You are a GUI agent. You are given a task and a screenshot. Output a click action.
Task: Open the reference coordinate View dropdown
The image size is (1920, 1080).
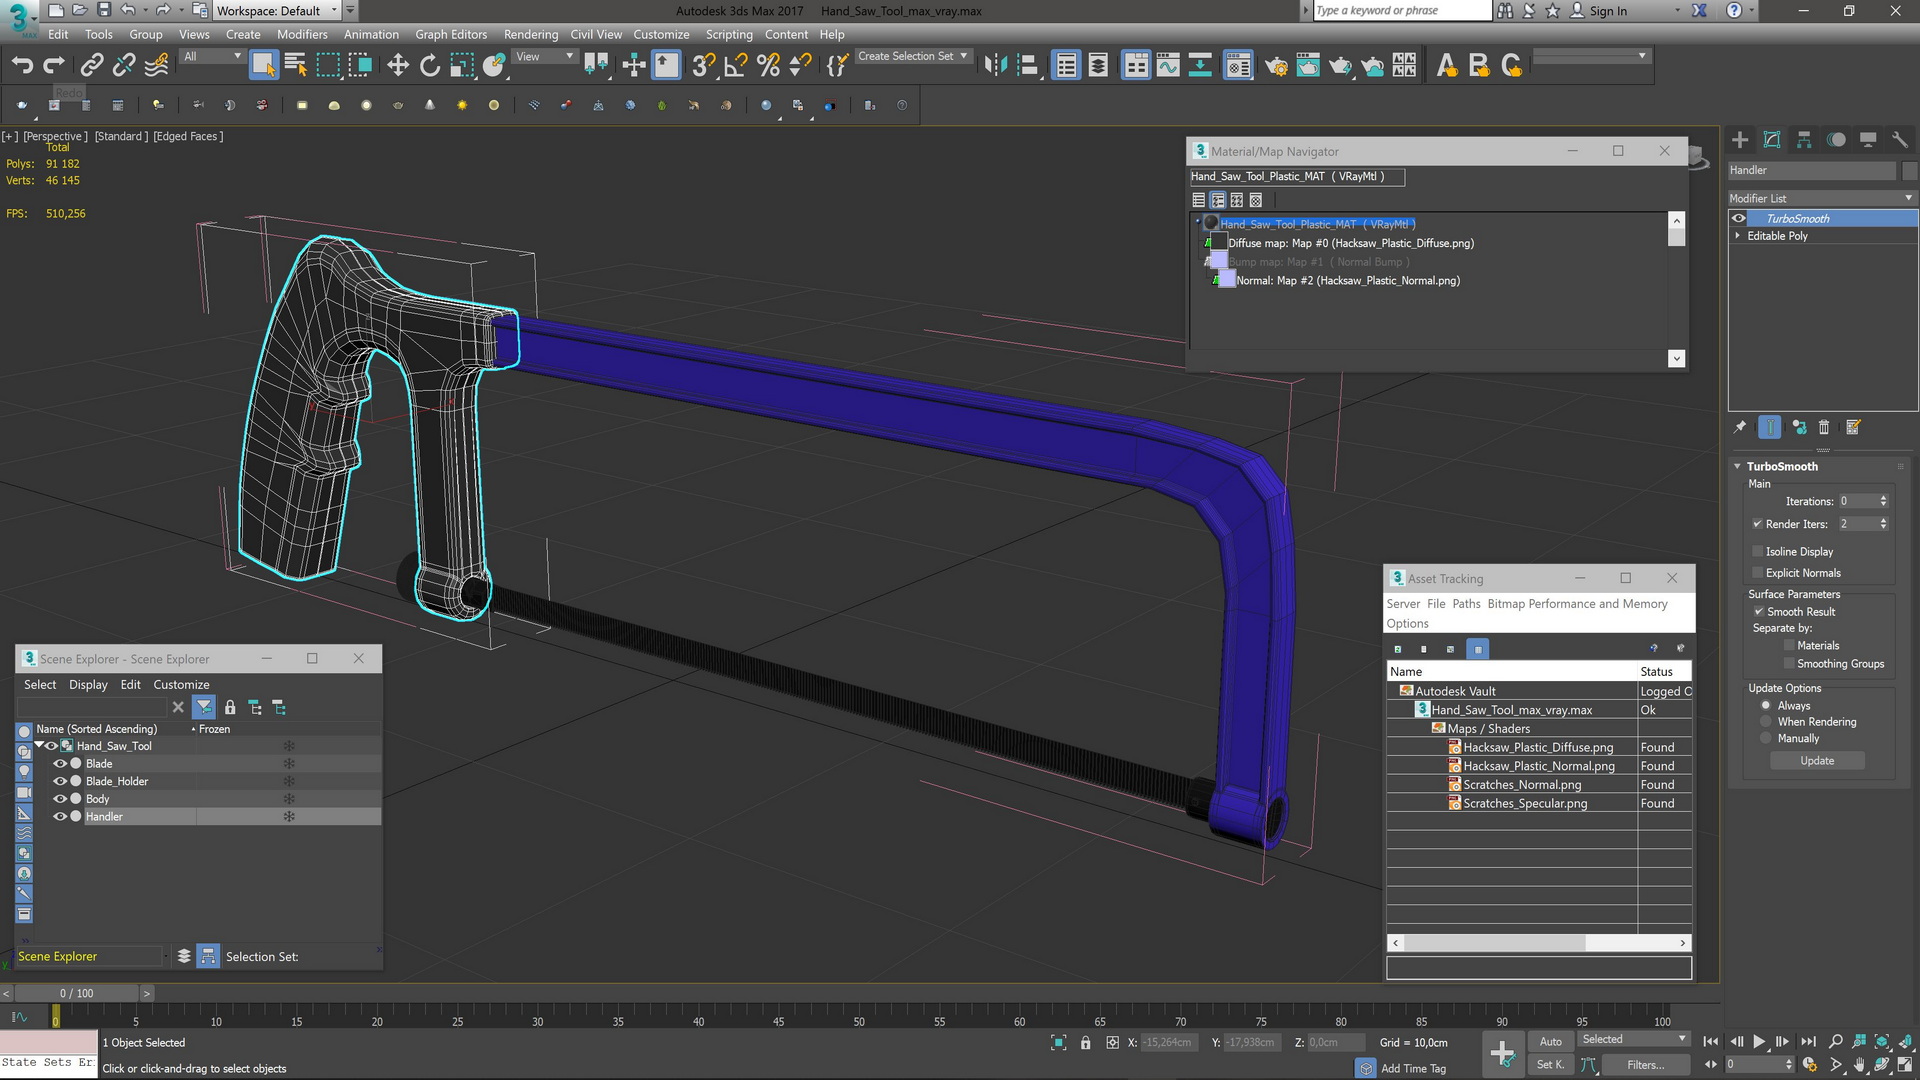click(x=544, y=57)
